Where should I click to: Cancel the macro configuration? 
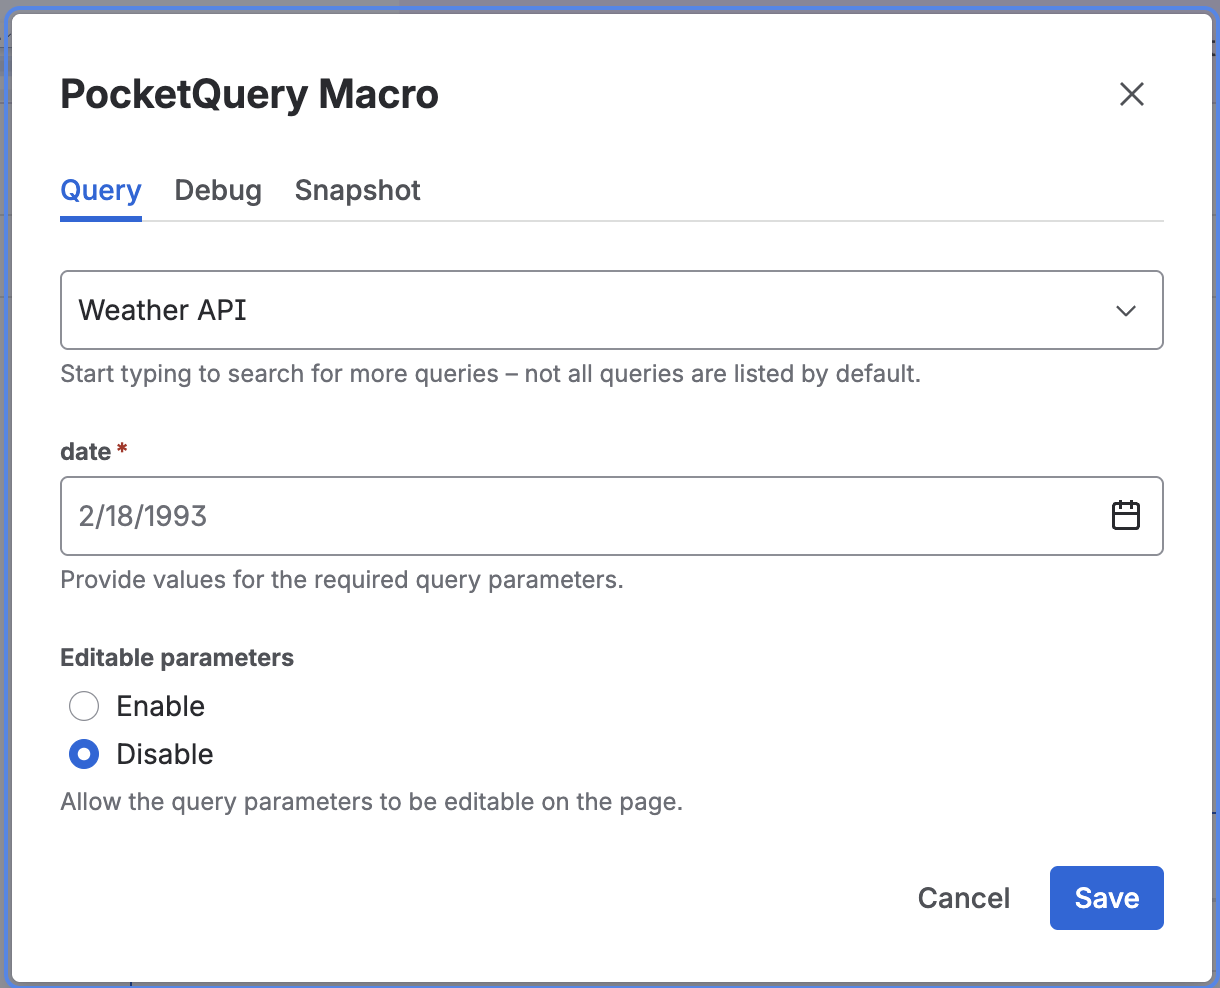[x=964, y=898]
